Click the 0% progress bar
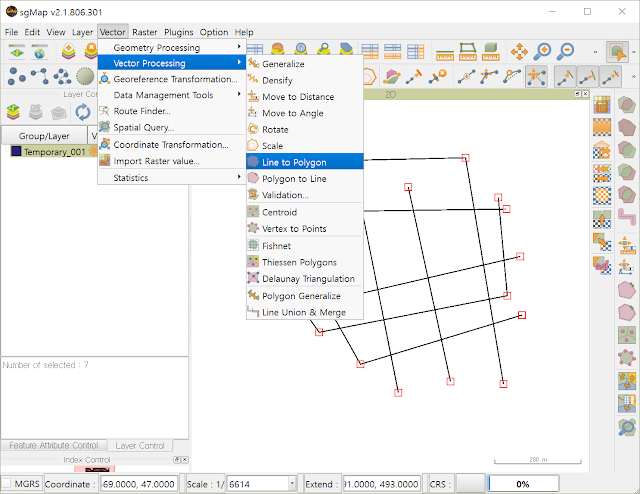Viewport: 640px width, 494px height. point(523,484)
